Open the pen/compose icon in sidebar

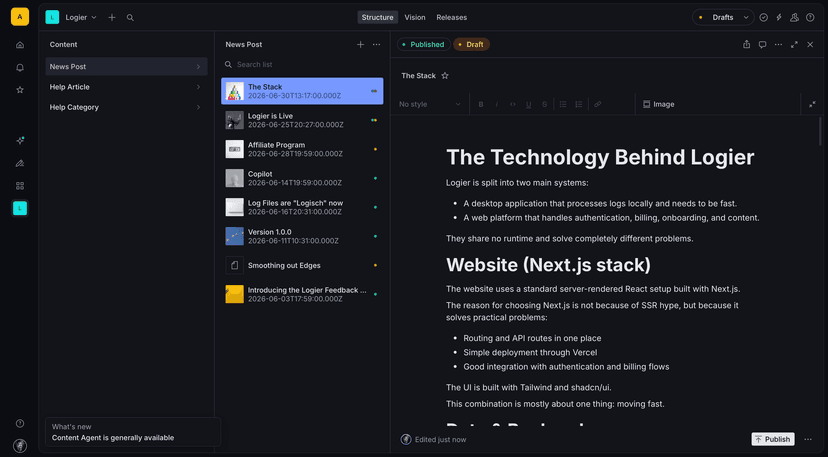point(20,163)
